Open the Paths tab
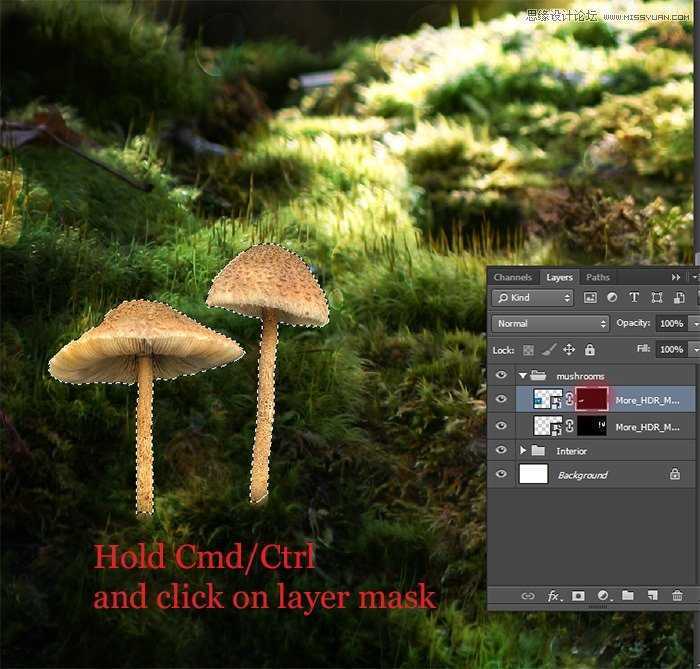 [598, 277]
